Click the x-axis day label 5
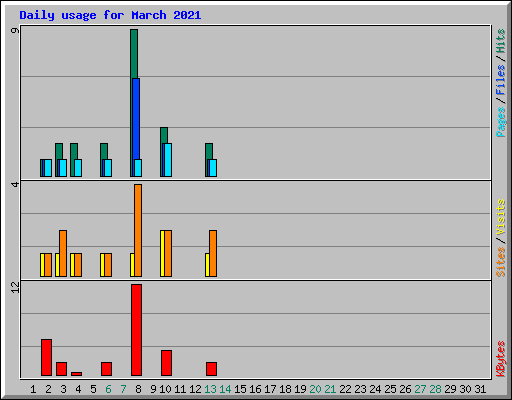Viewport: 512px width, 400px height. point(93,389)
